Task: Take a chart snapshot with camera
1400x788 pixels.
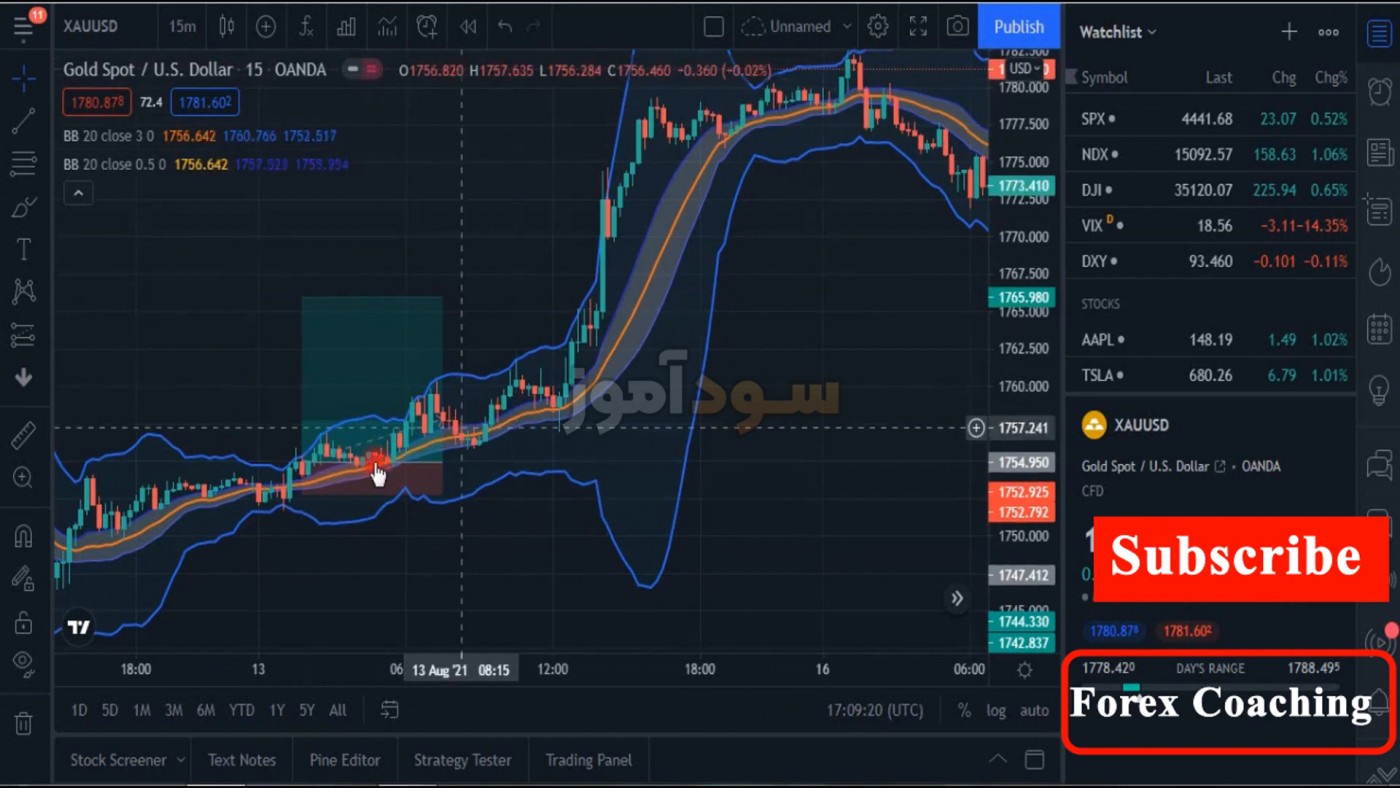Action: coord(958,27)
